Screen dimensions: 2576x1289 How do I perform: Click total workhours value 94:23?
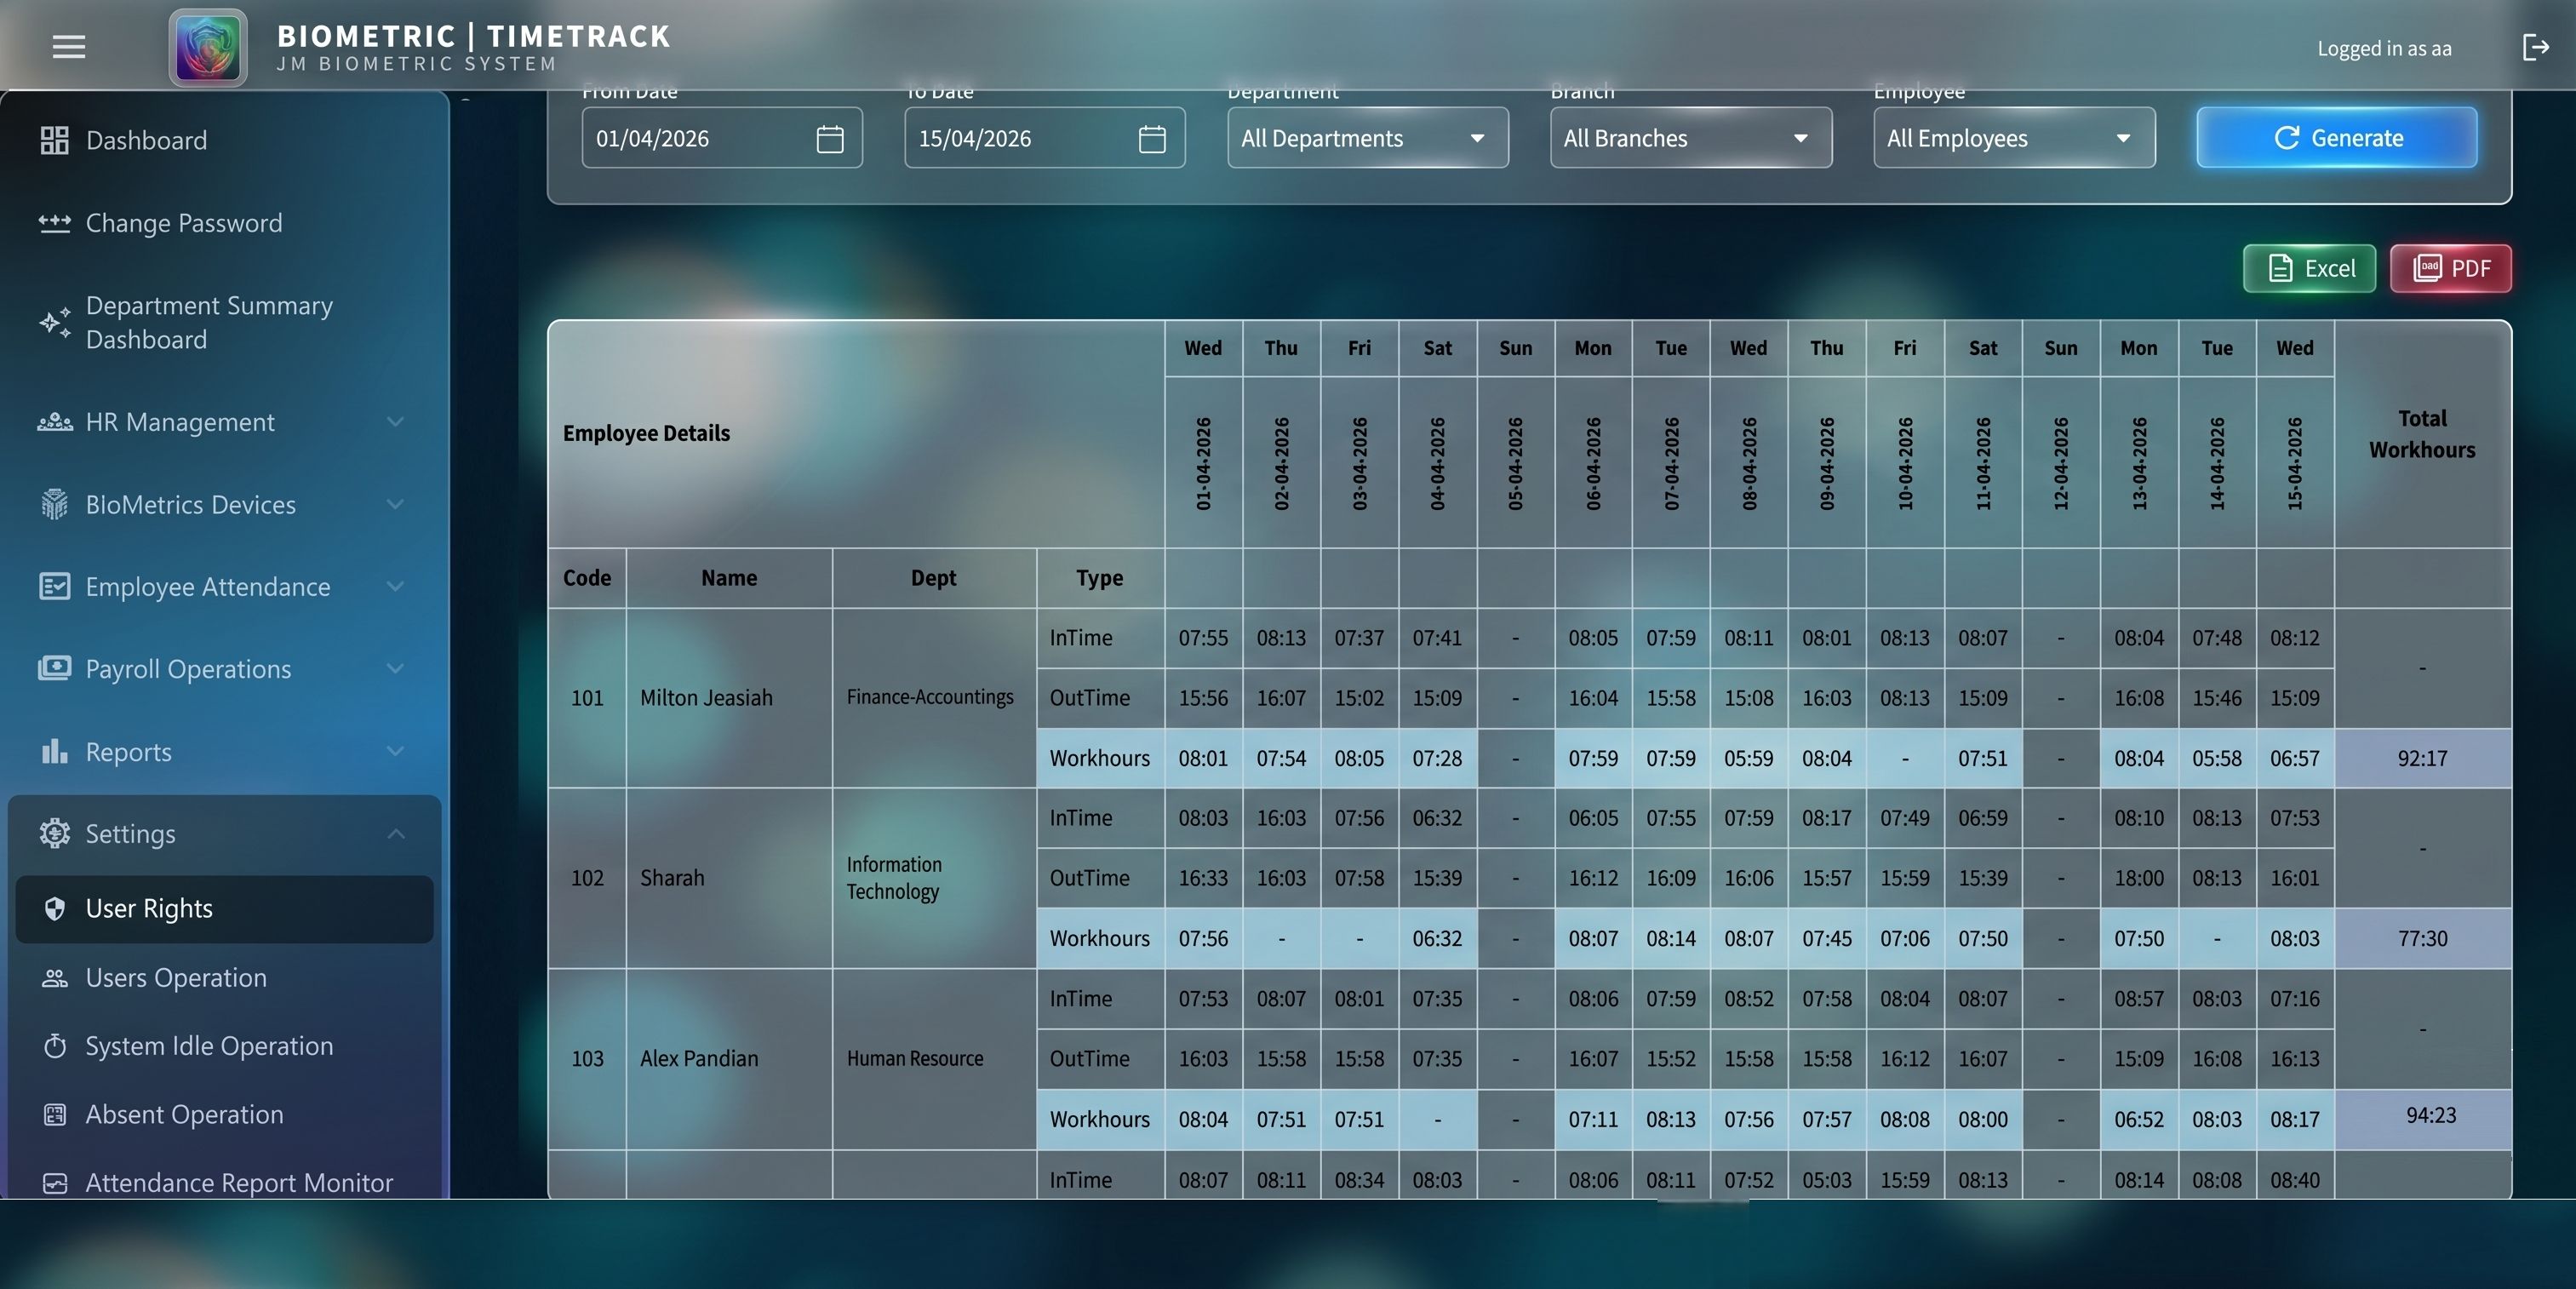[2430, 1115]
